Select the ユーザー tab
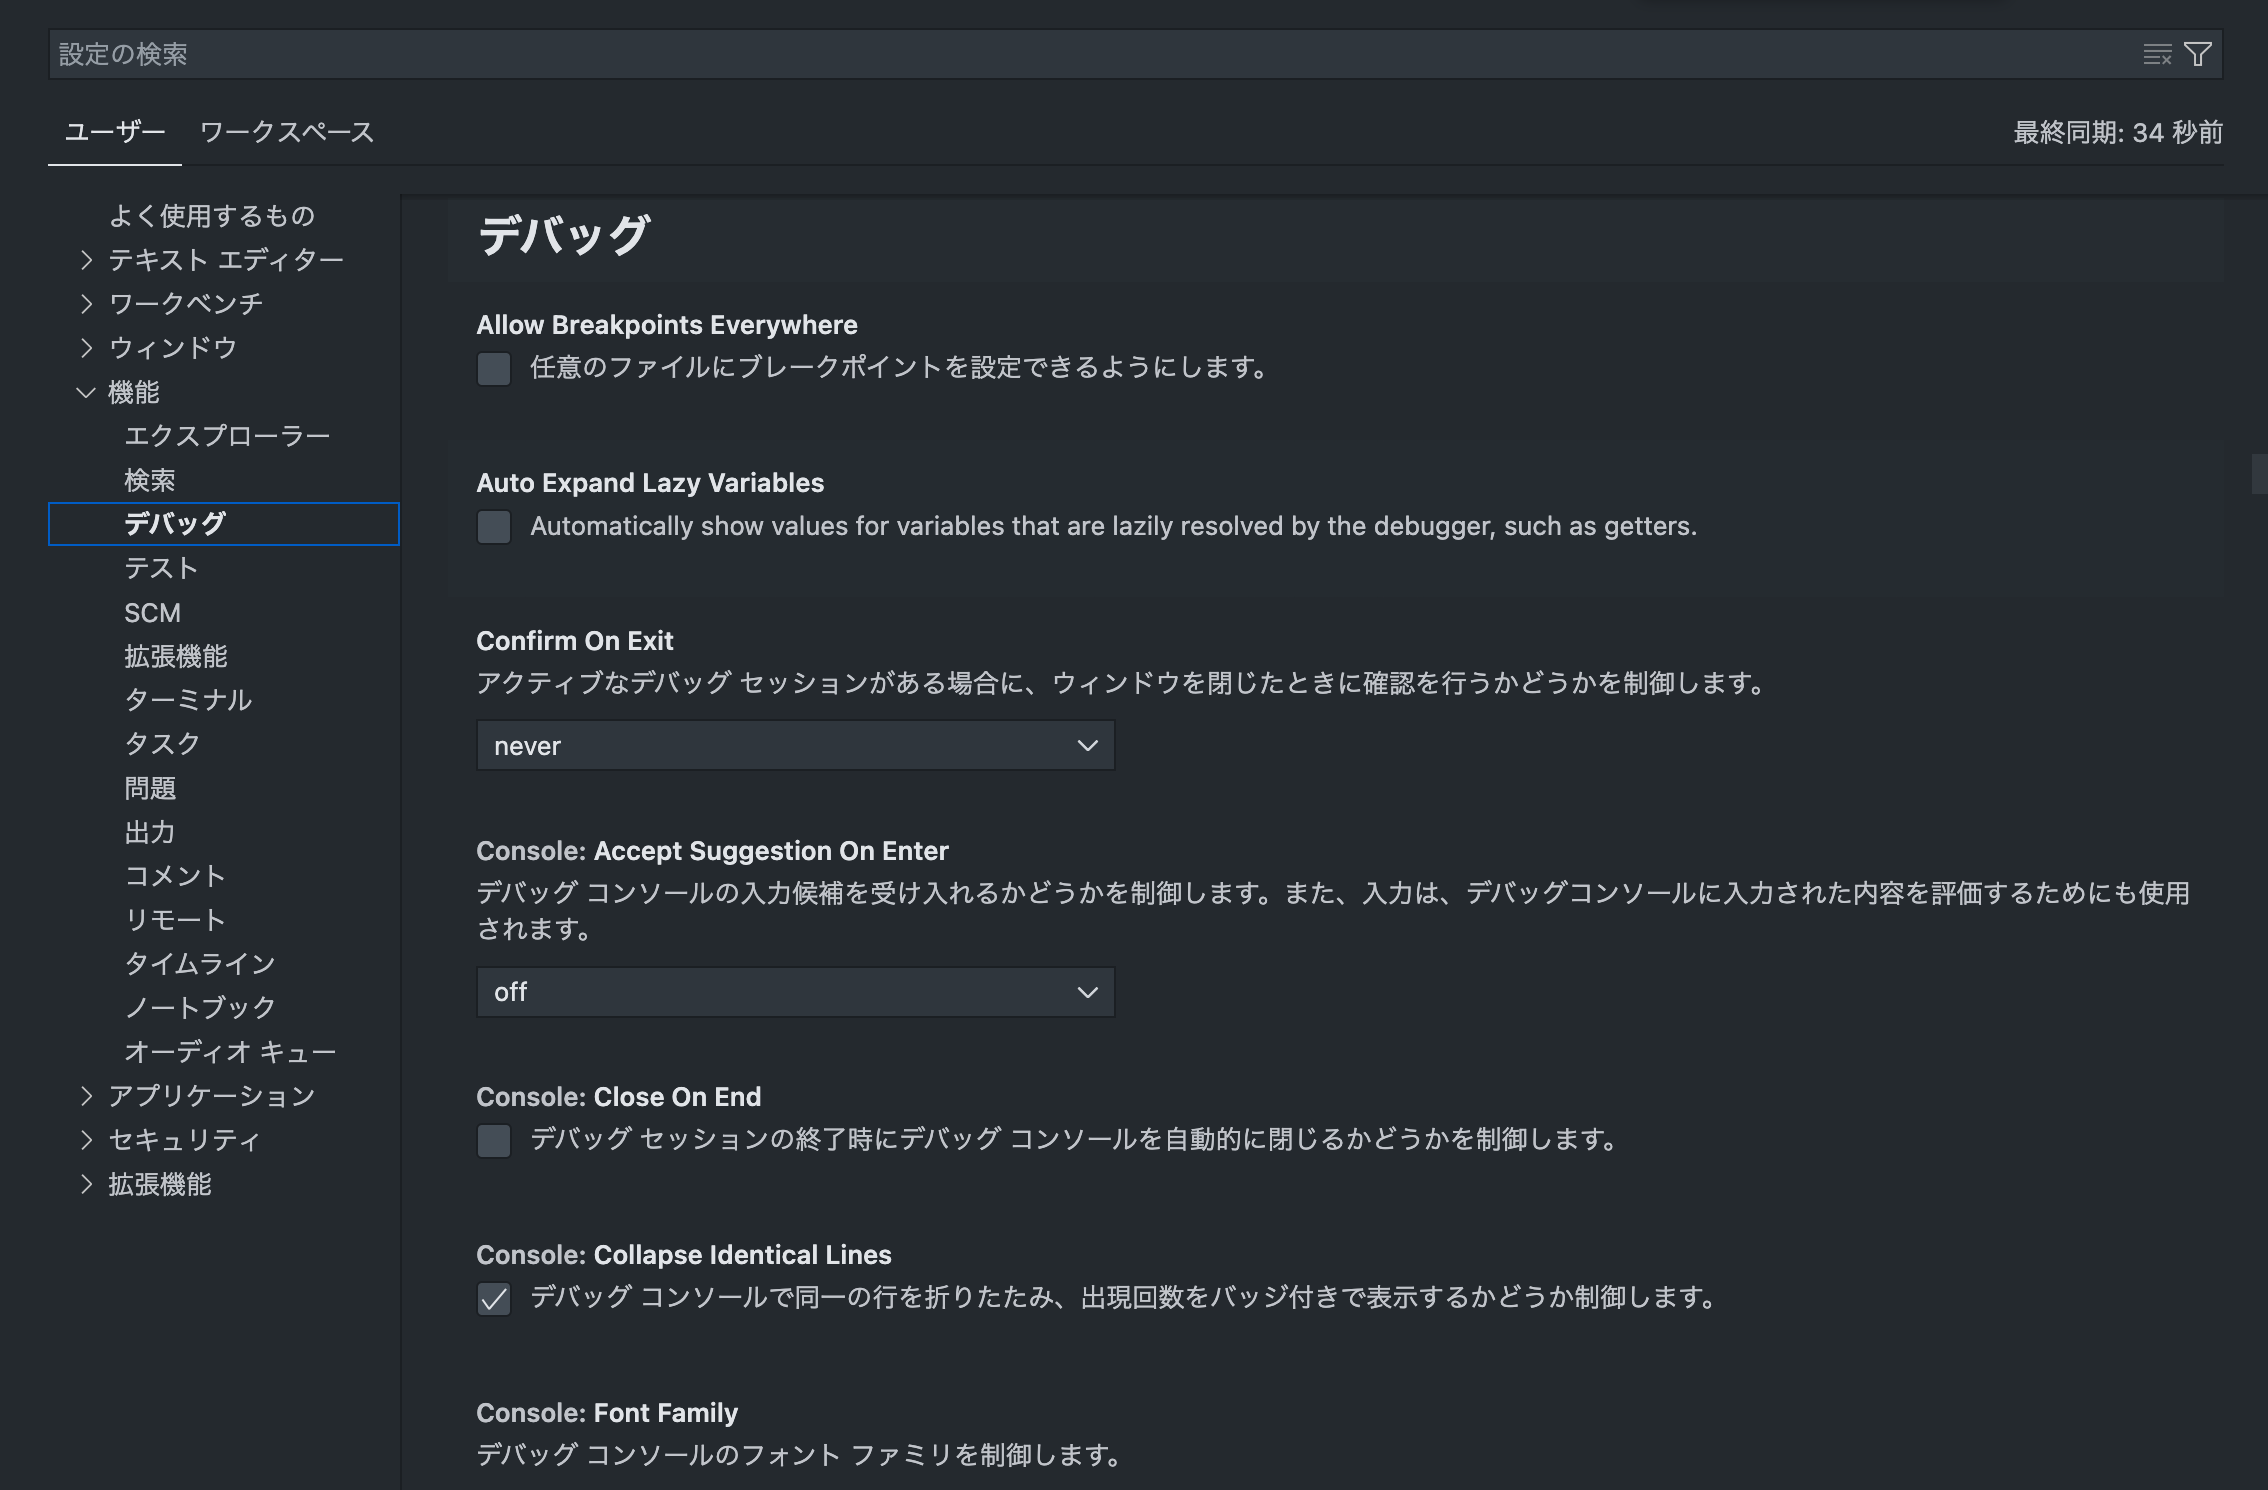The width and height of the screenshot is (2268, 1490). pyautogui.click(x=113, y=131)
